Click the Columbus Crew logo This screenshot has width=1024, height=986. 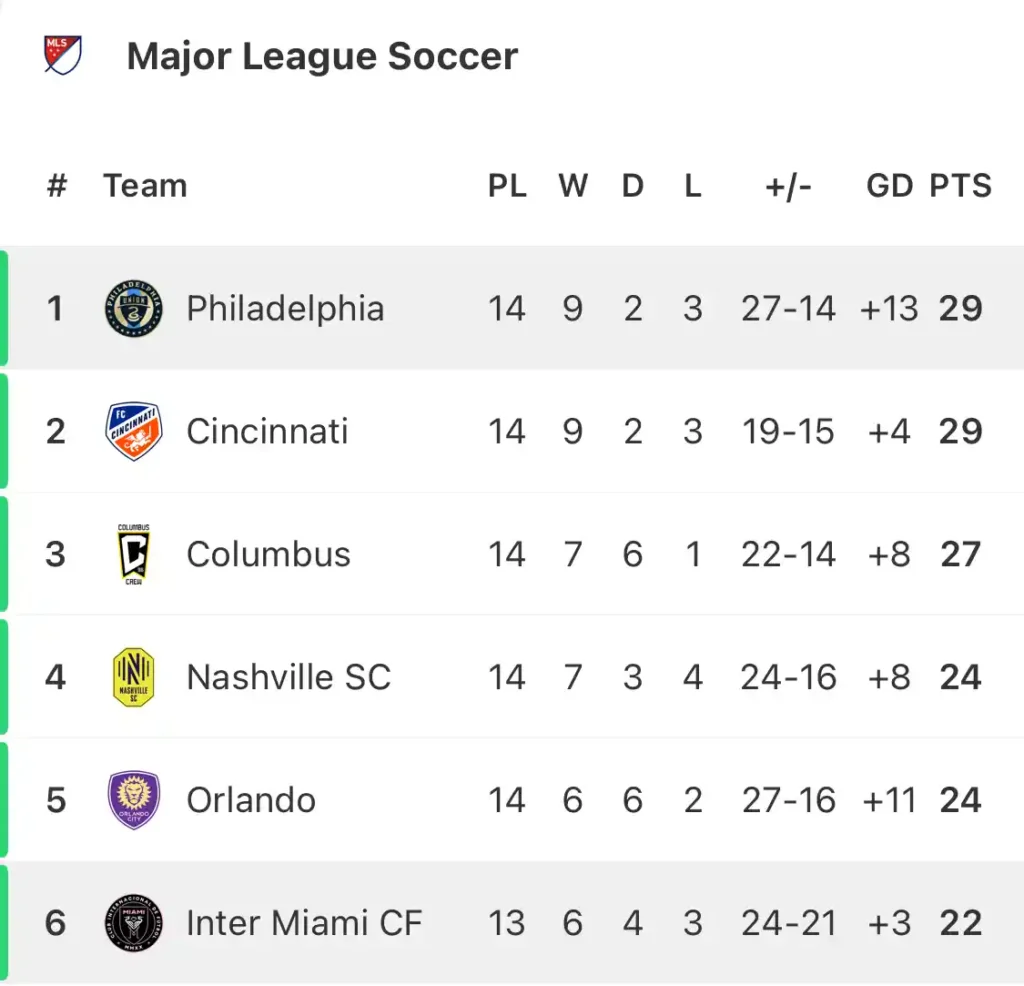(134, 554)
